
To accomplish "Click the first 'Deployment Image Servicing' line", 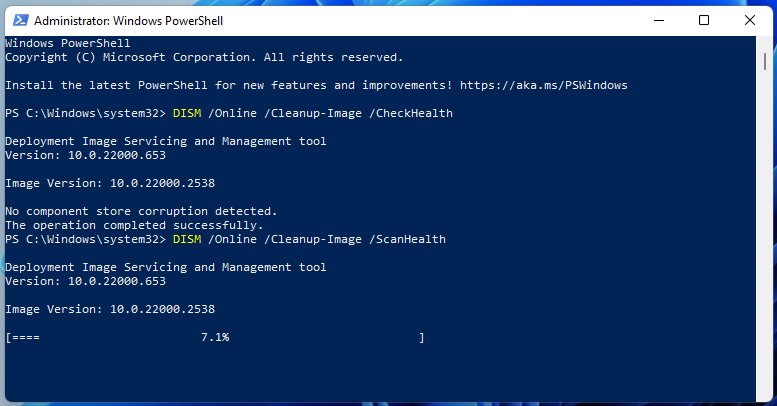I will coord(165,141).
